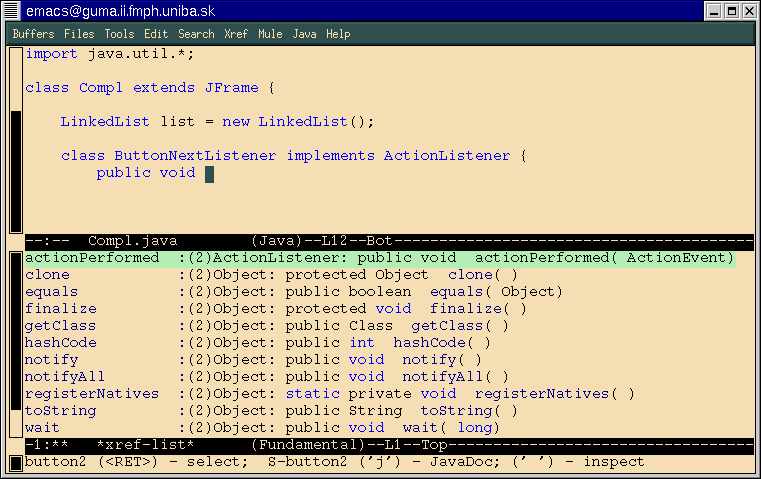Open the Xref menu

236,34
